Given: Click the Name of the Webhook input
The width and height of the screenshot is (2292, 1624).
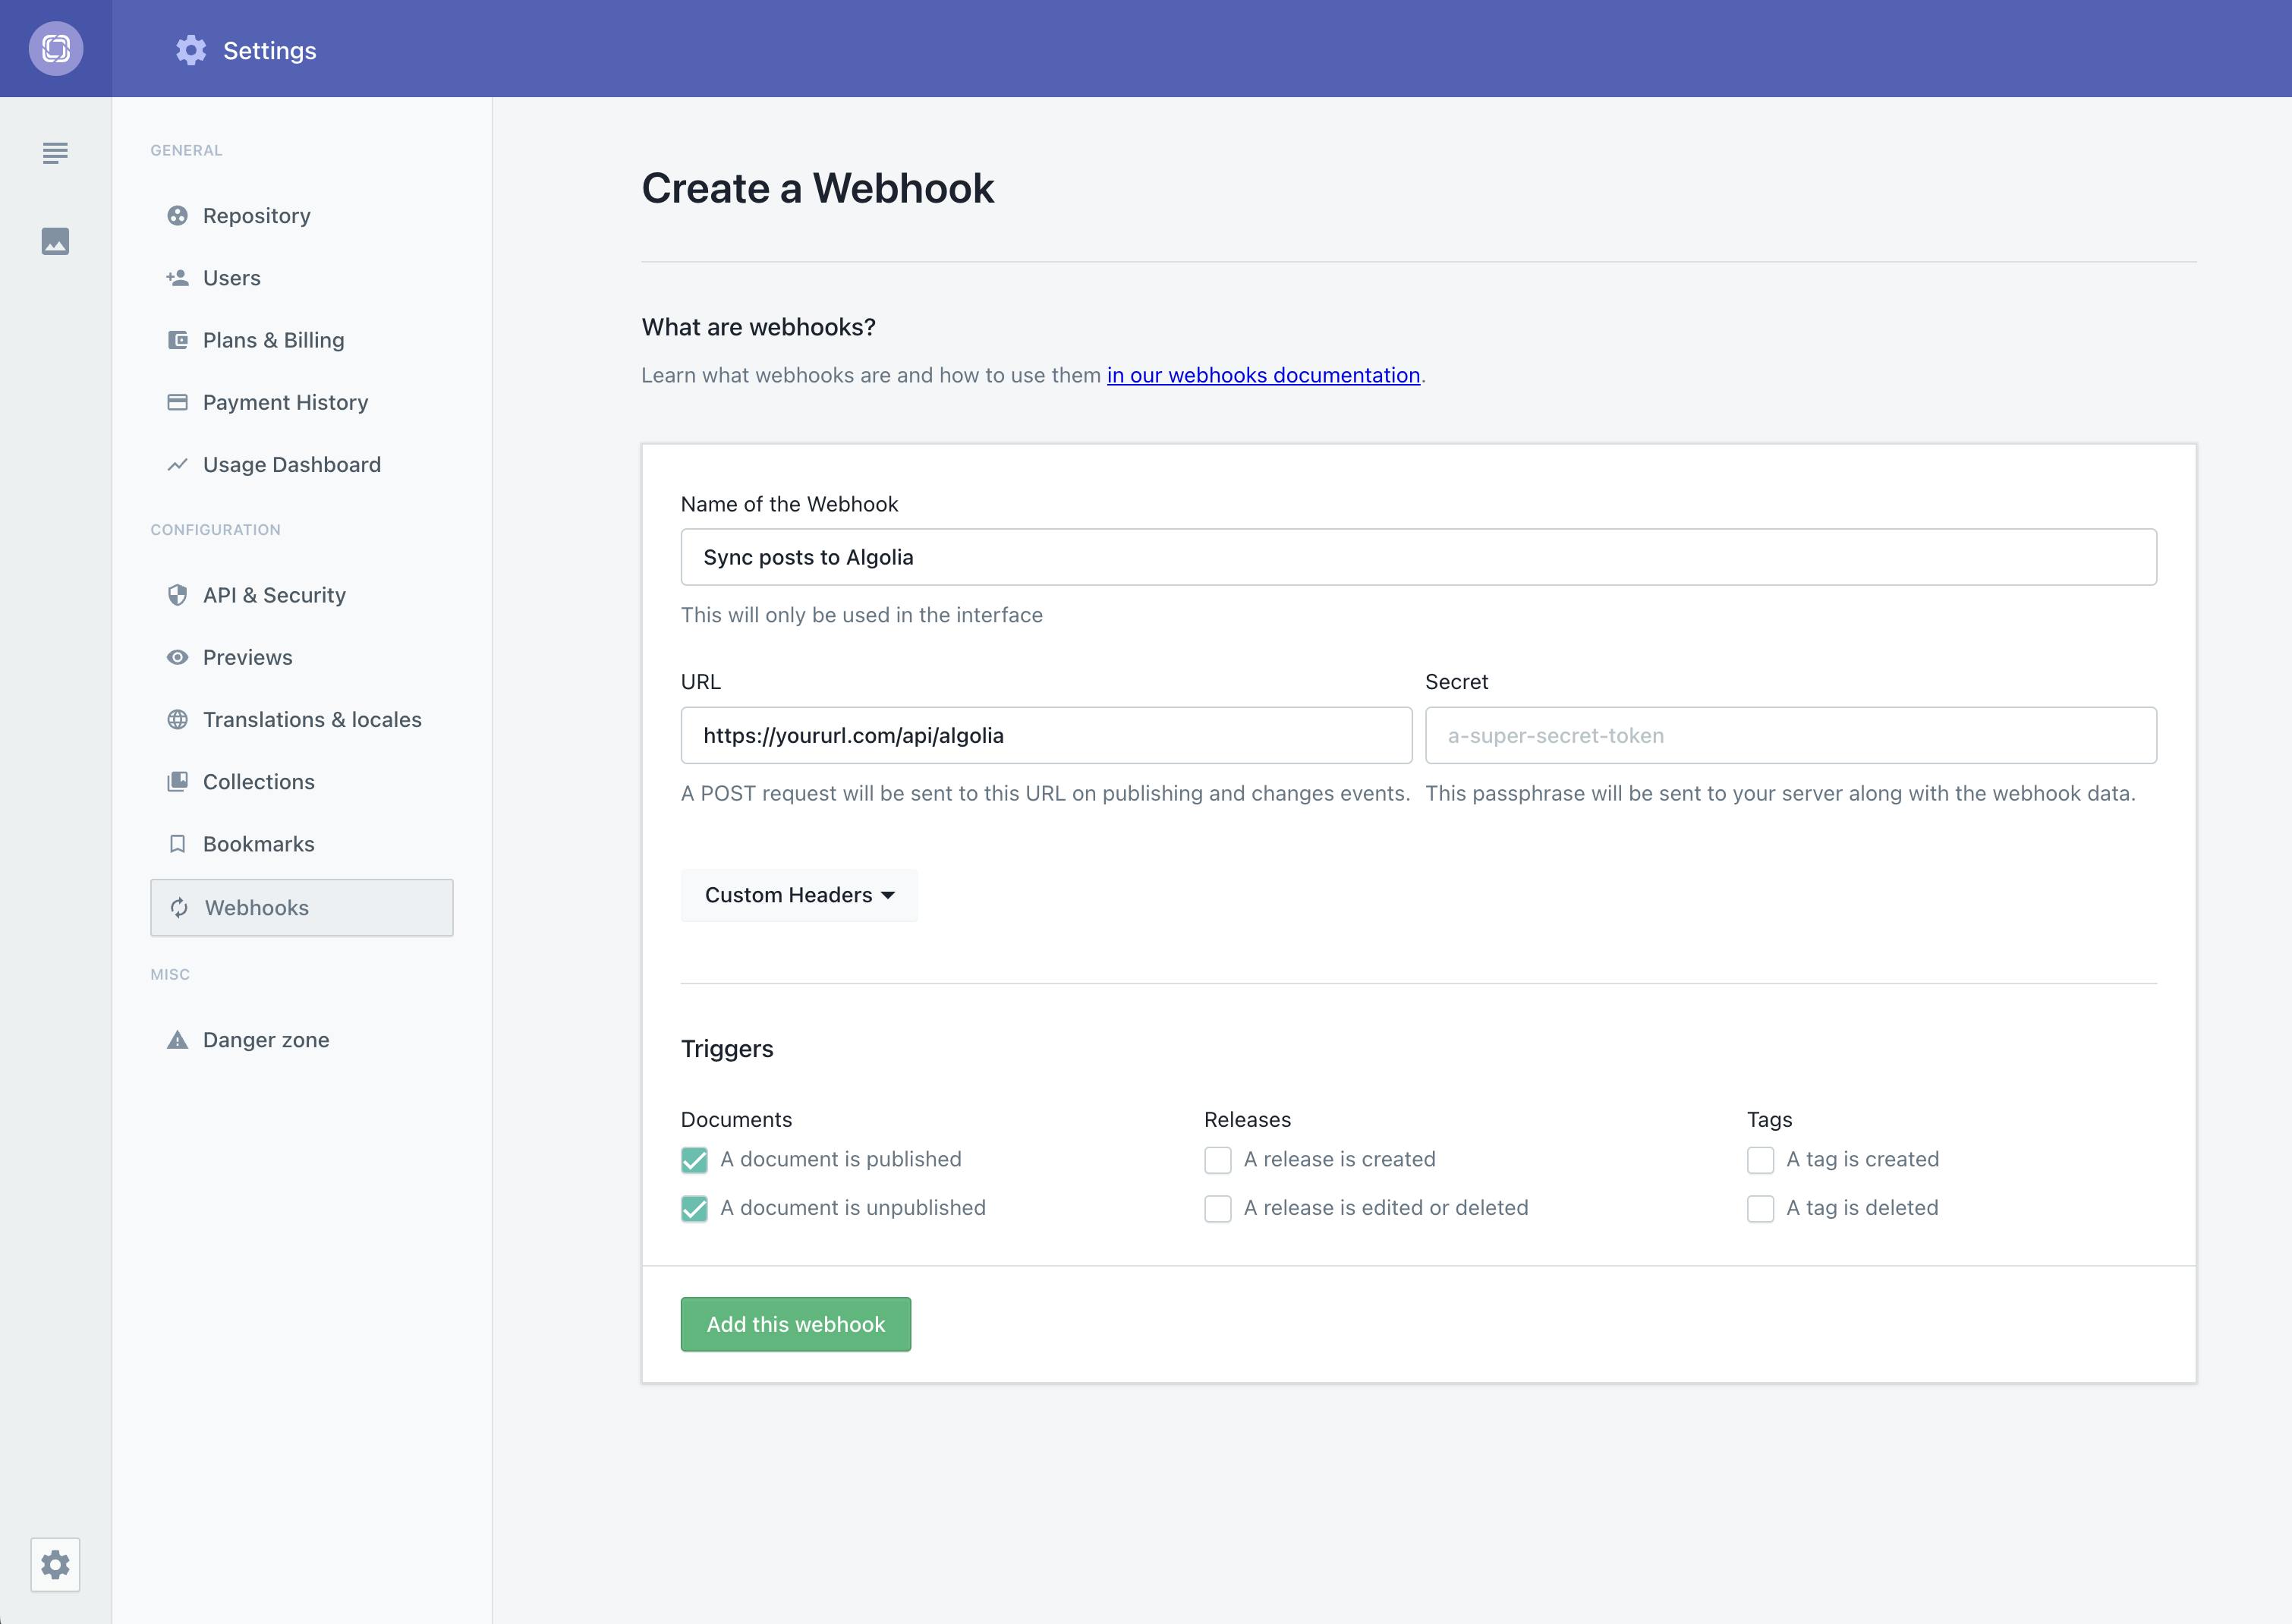Looking at the screenshot, I should pos(1420,555).
